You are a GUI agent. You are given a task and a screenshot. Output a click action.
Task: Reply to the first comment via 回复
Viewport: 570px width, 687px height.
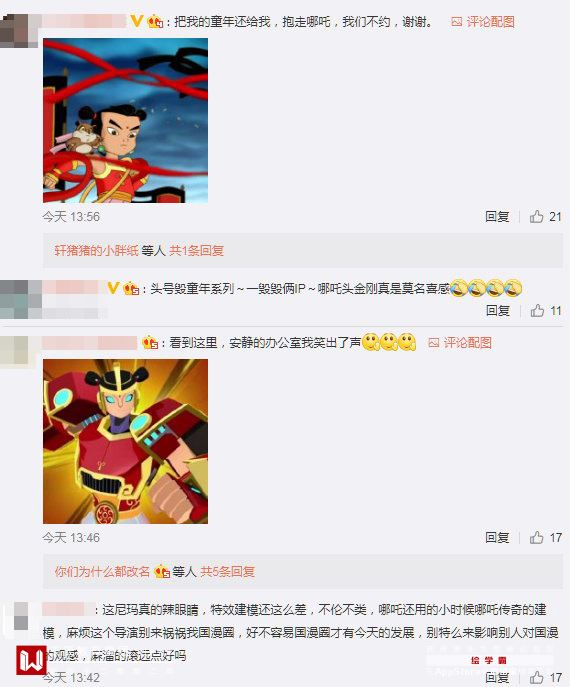point(497,216)
